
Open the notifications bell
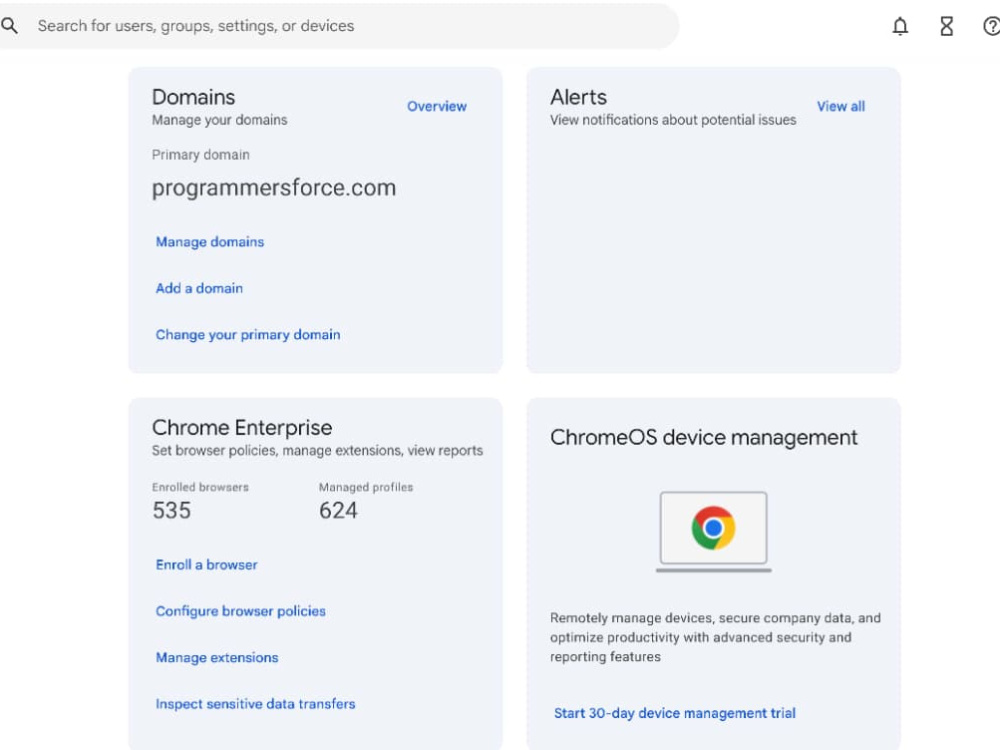[x=900, y=26]
